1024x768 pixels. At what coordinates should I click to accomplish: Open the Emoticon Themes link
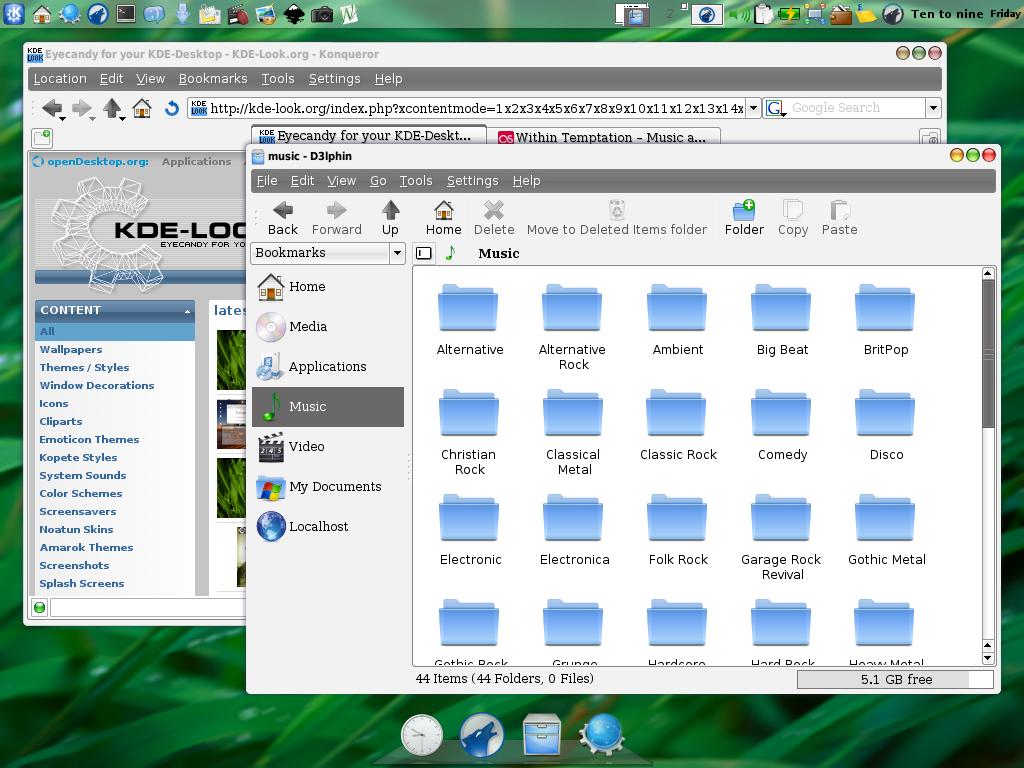(x=89, y=440)
